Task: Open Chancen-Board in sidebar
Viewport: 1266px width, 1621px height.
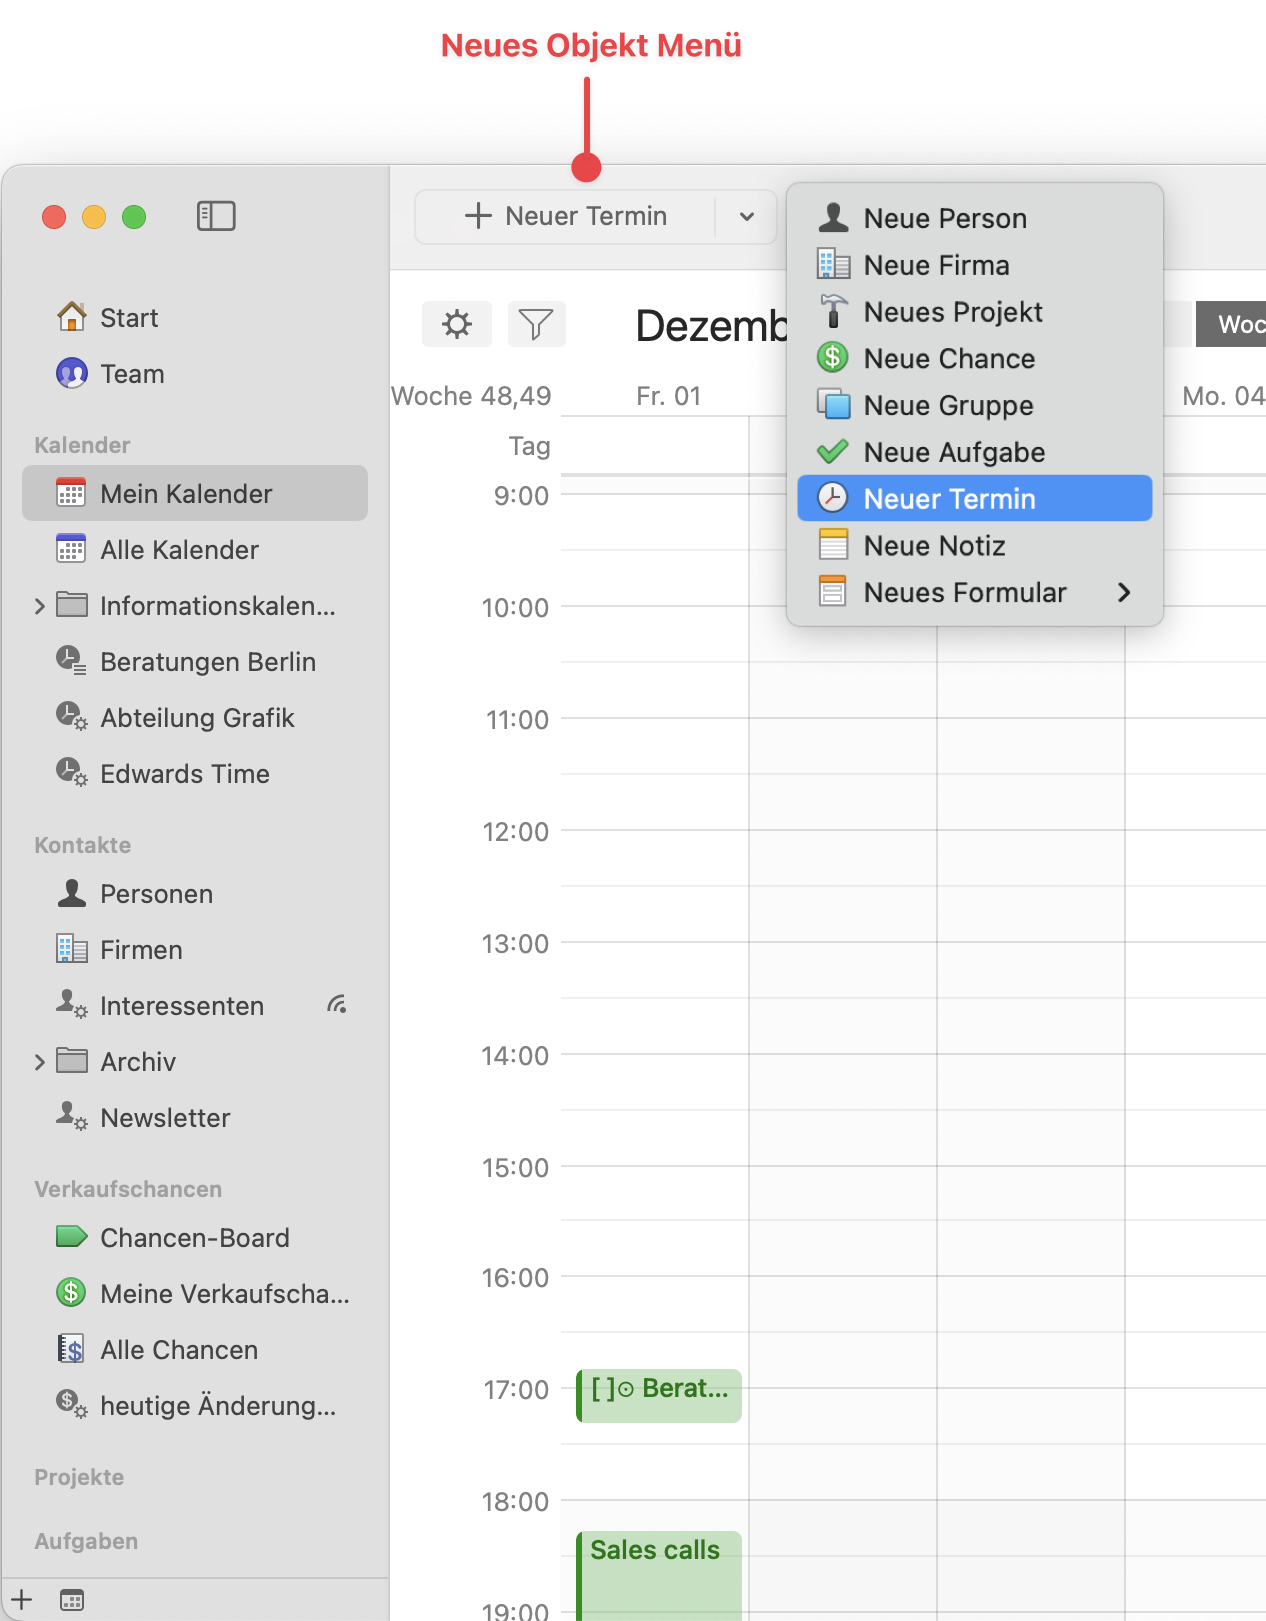Action: click(194, 1237)
